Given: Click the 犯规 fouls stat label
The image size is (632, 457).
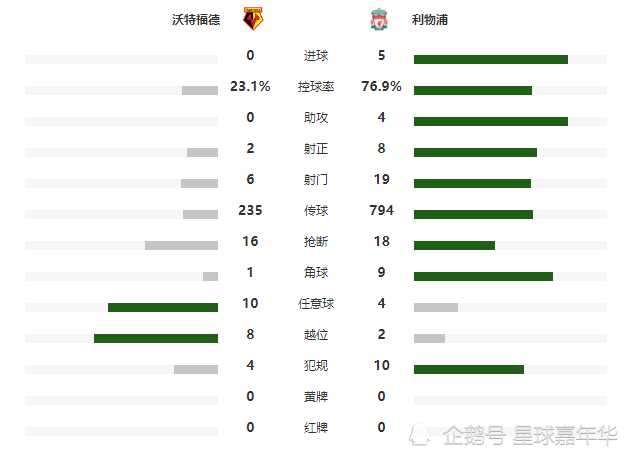Looking at the screenshot, I should 316,366.
